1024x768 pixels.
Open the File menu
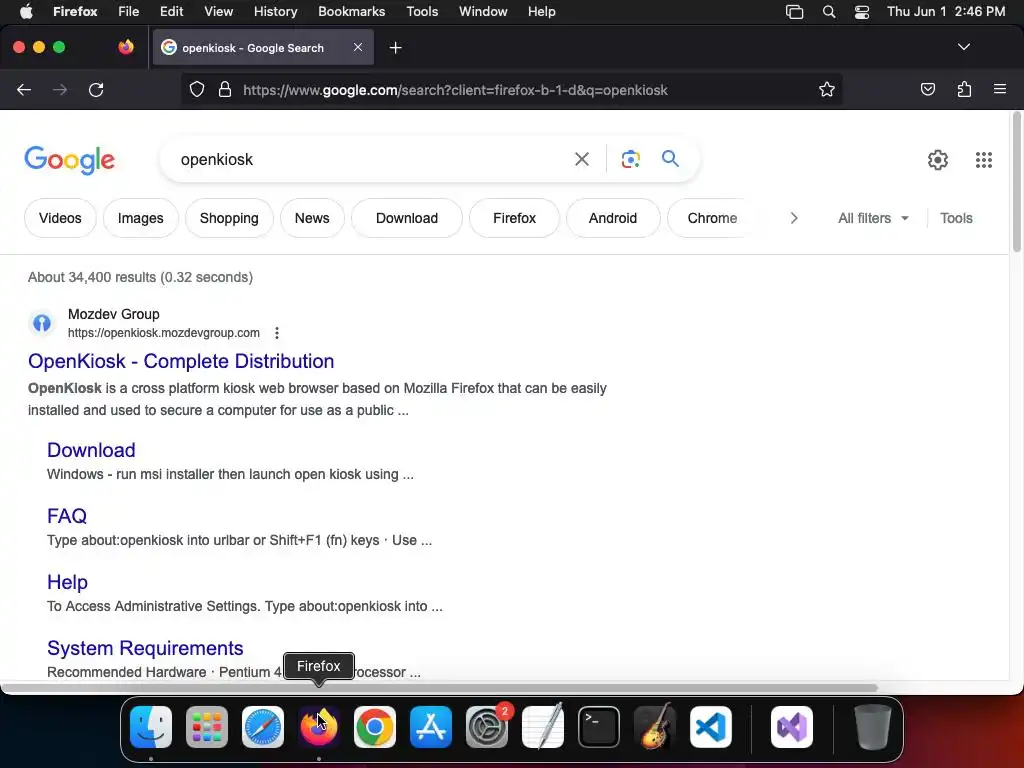(128, 12)
